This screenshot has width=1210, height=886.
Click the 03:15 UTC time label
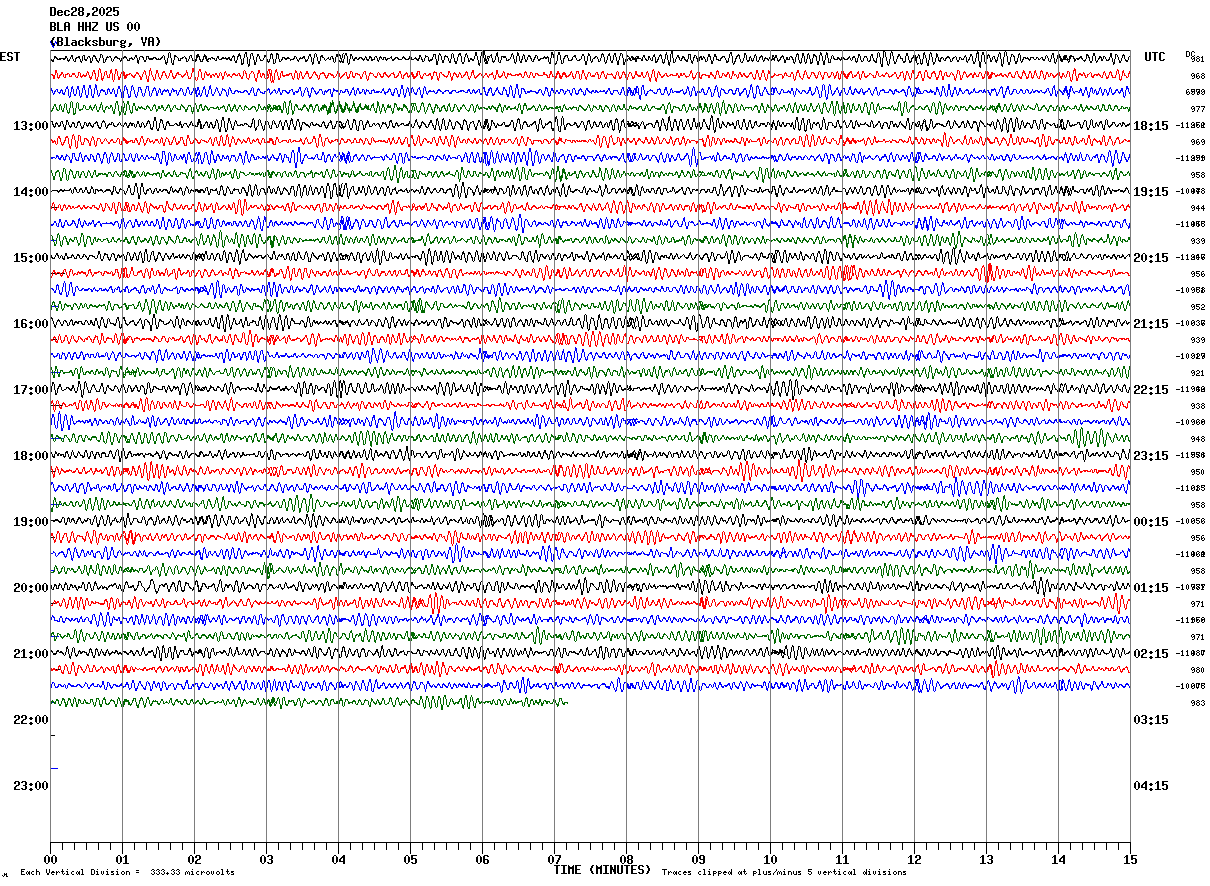point(1151,720)
